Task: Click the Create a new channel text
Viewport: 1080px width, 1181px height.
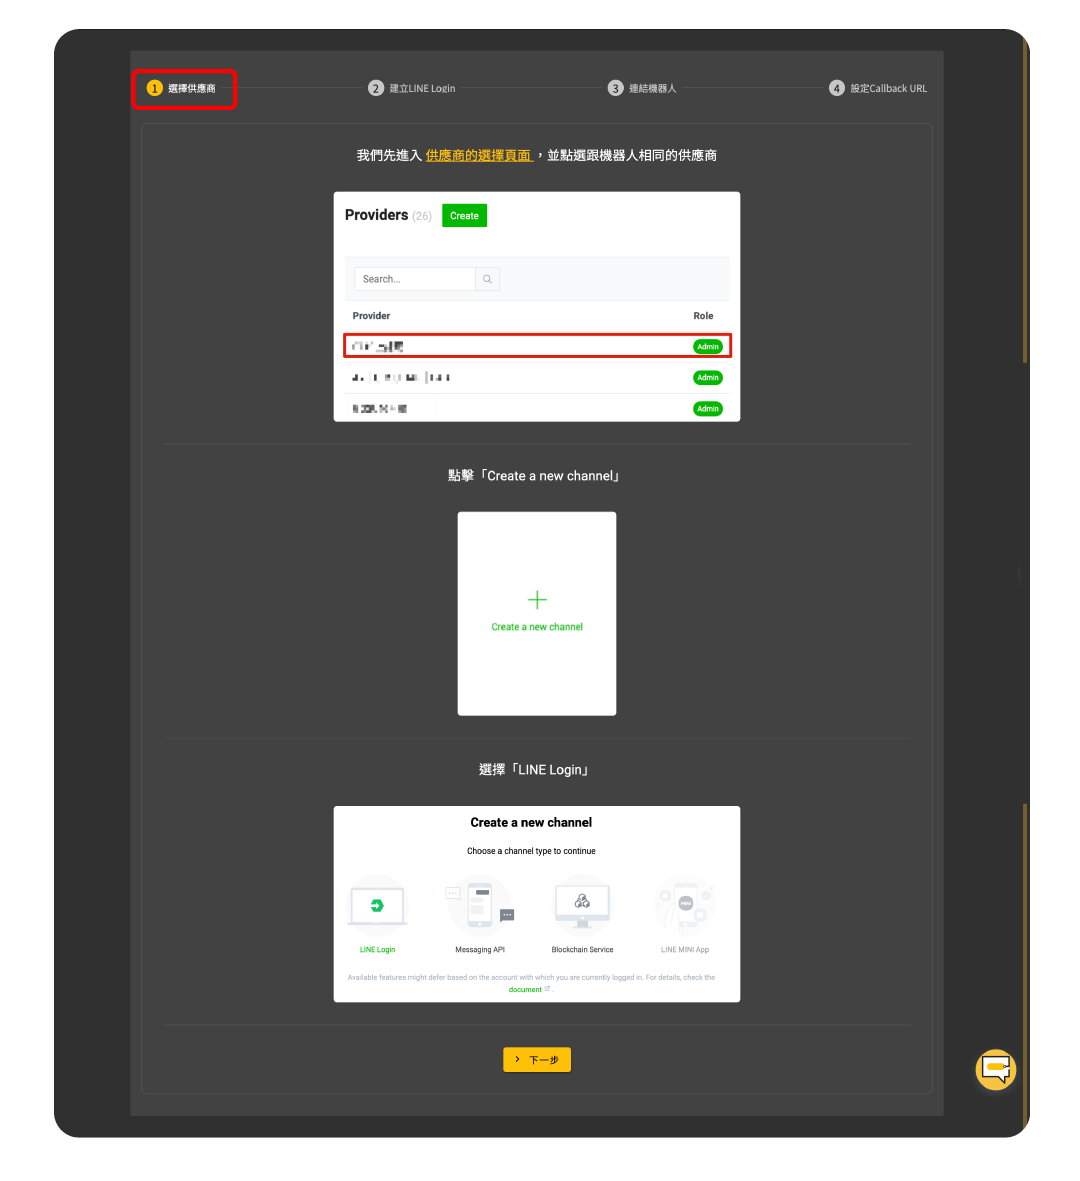Action: tap(537, 627)
